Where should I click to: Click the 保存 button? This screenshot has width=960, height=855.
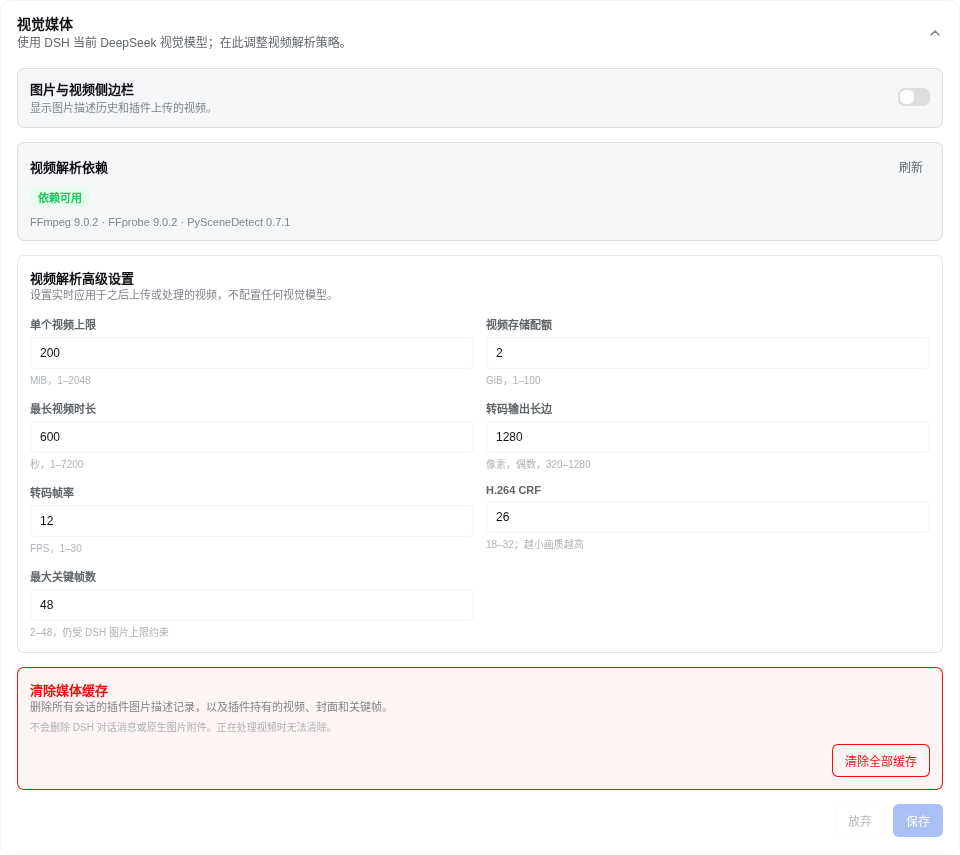pos(917,821)
